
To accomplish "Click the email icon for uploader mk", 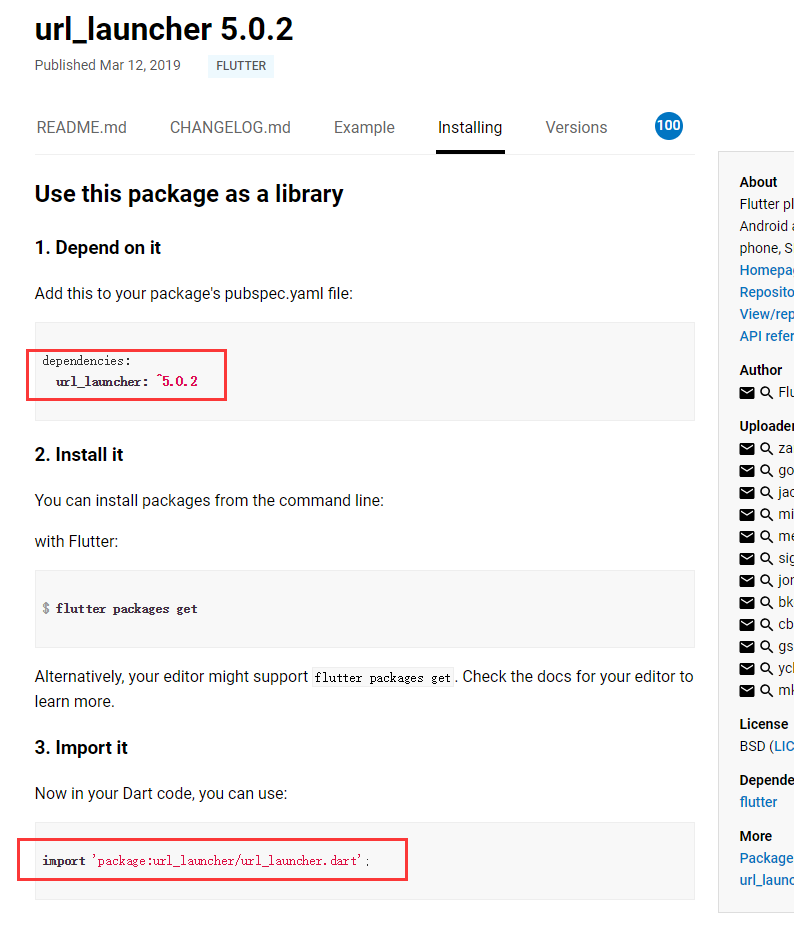I will 747,691.
